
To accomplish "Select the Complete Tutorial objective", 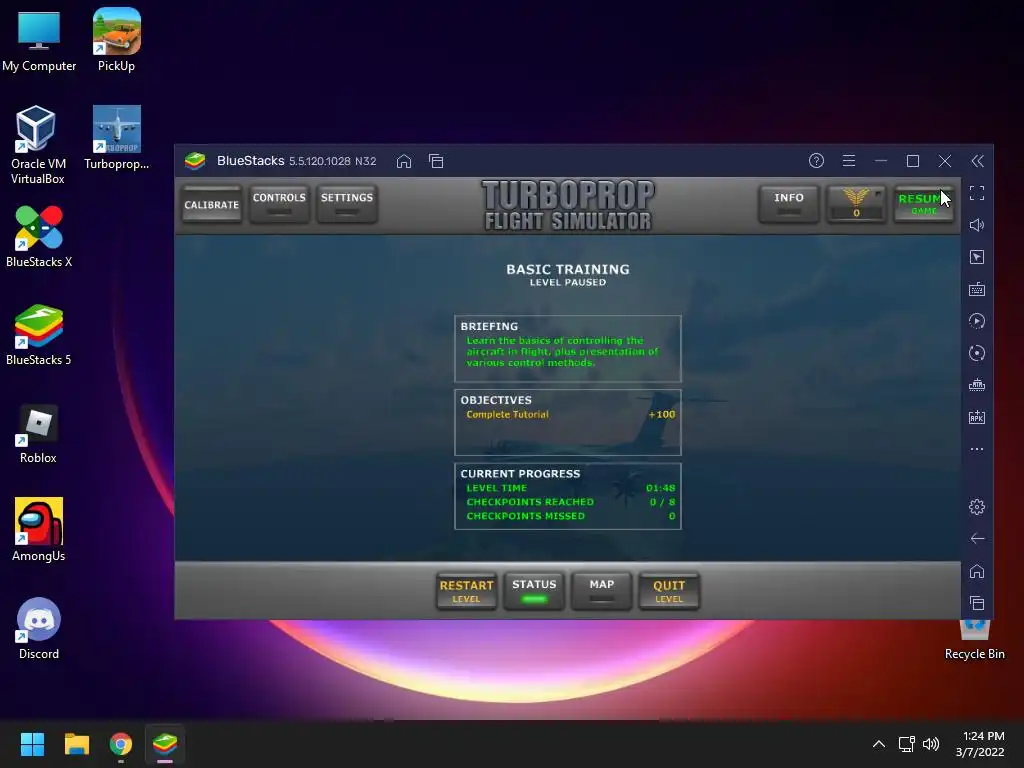I will [571, 414].
